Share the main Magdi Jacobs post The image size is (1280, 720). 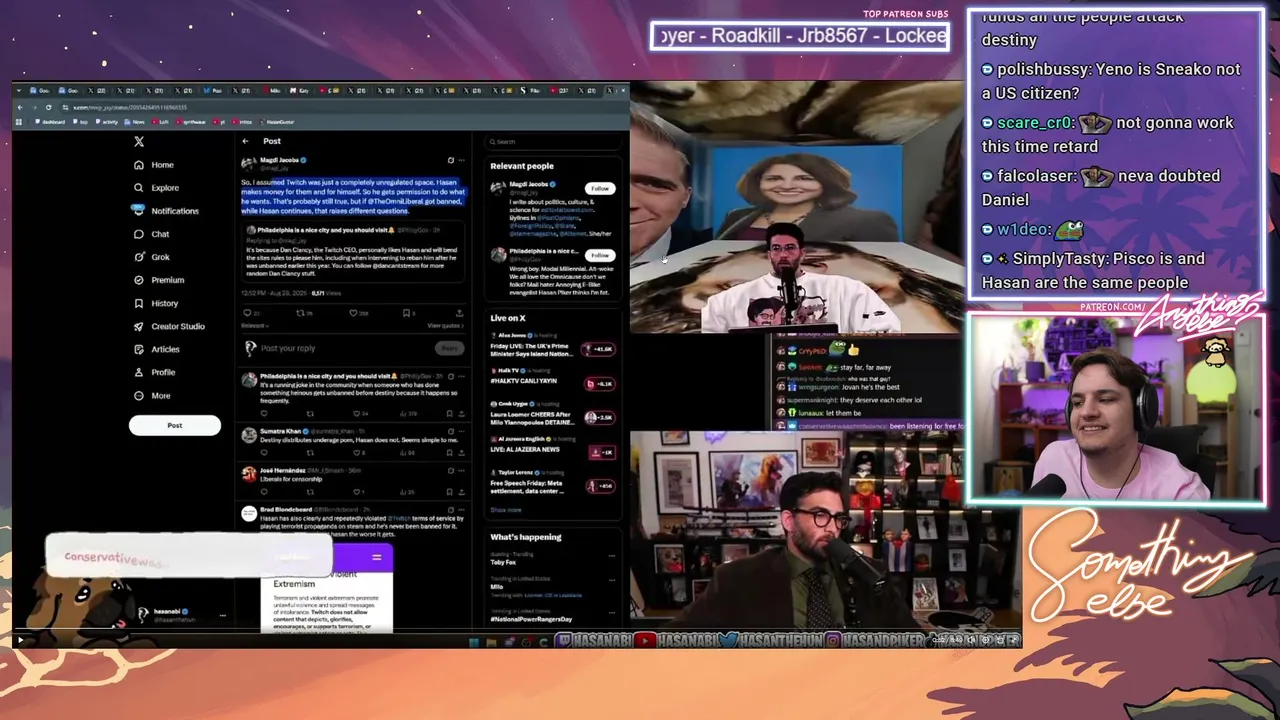(x=459, y=313)
